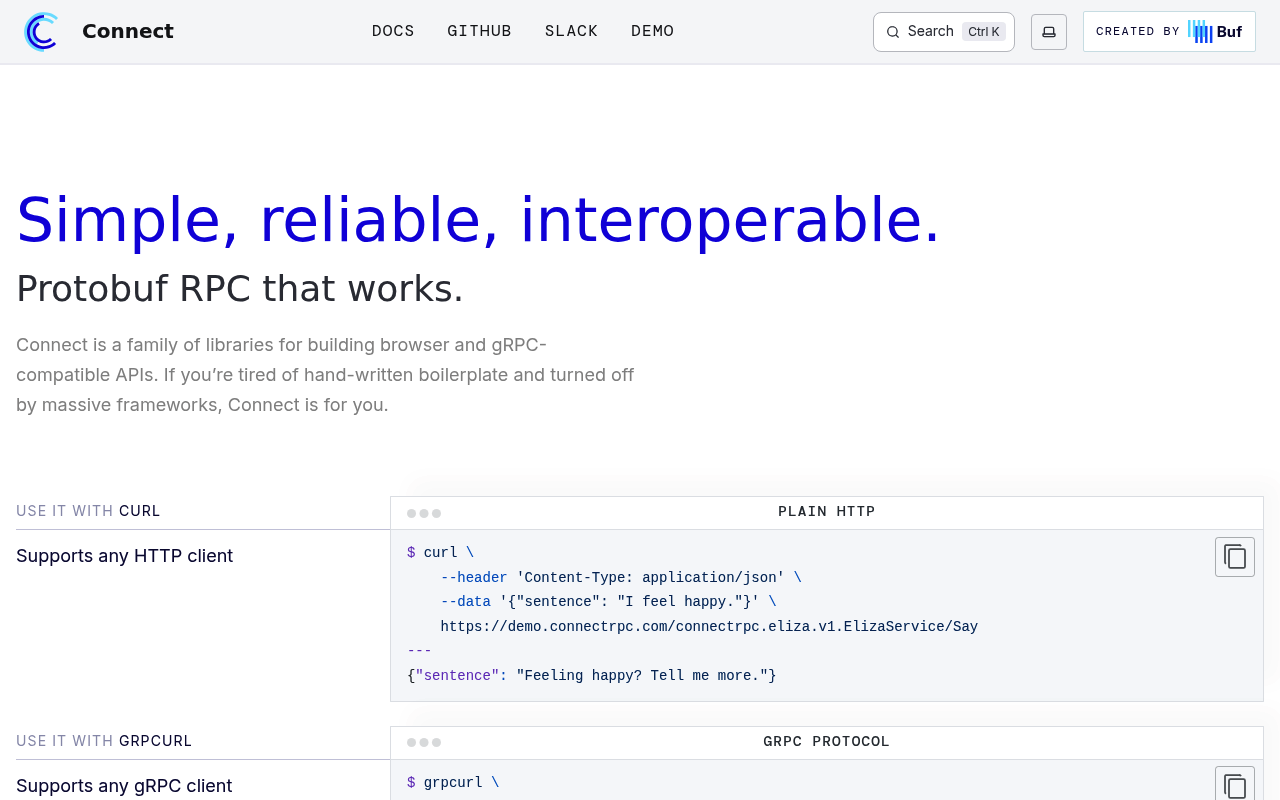Click the 'PLAIN HTTP' window title
This screenshot has height=800, width=1280.
827,512
